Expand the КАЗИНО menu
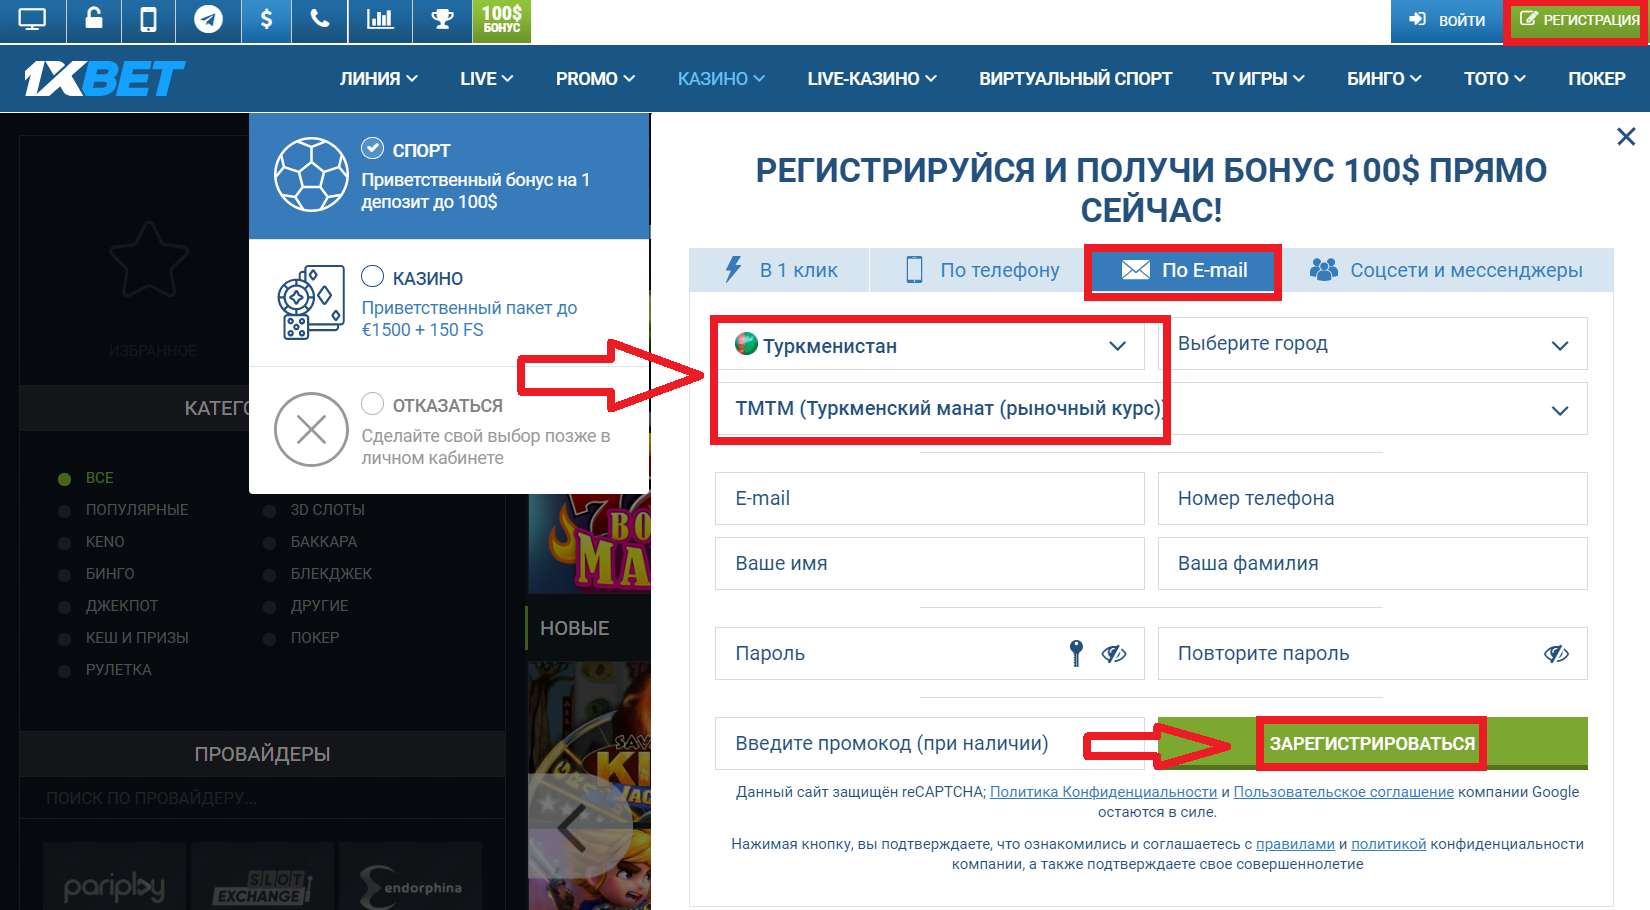The width and height of the screenshot is (1650, 910). point(721,79)
